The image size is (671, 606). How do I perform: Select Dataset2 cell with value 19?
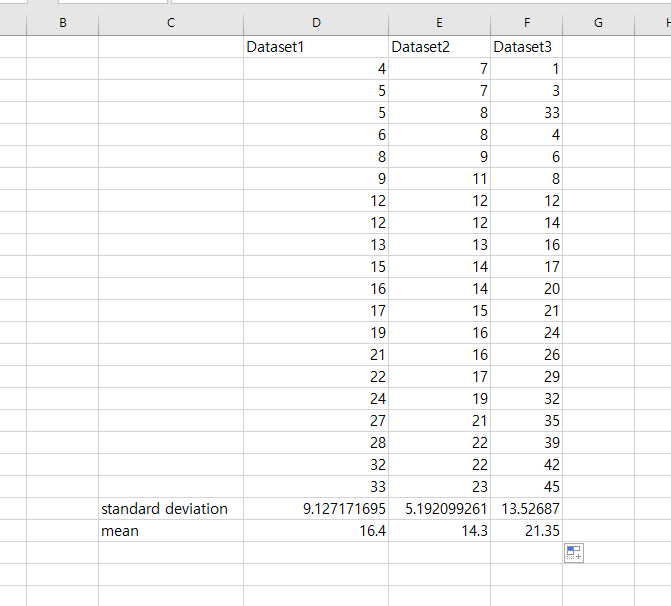click(x=439, y=398)
